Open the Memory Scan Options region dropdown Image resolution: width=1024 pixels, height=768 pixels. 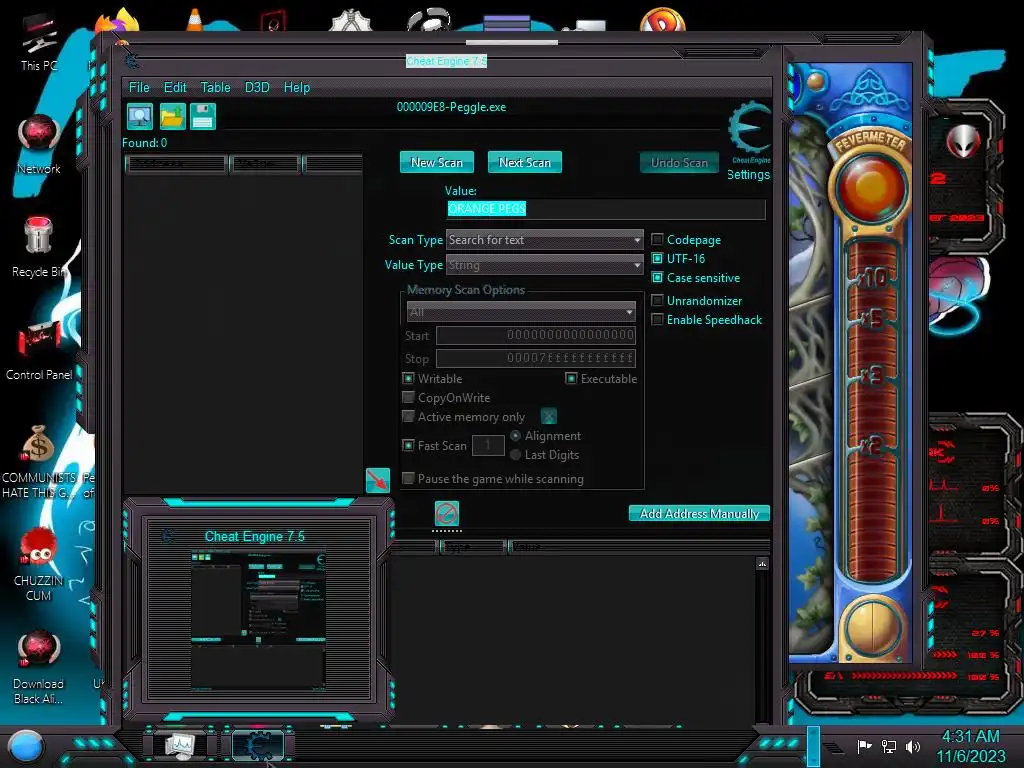click(x=520, y=312)
